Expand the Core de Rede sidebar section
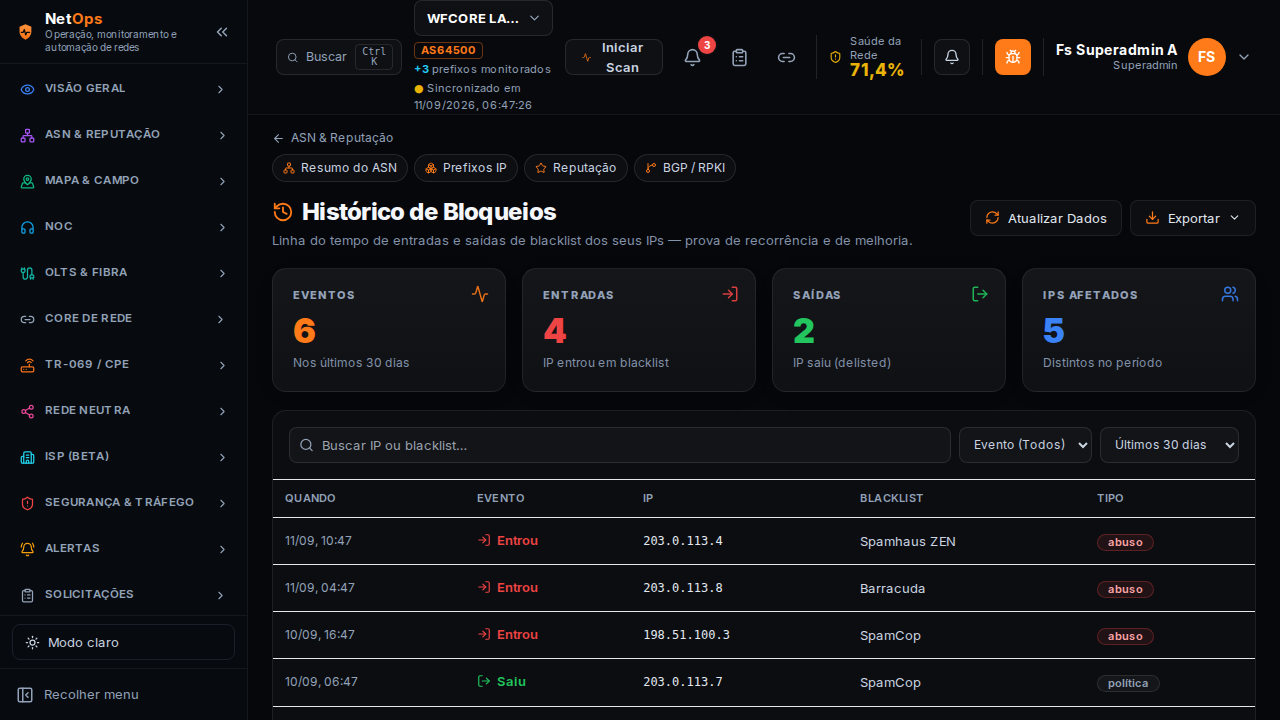This screenshot has width=1280, height=720. [x=123, y=319]
